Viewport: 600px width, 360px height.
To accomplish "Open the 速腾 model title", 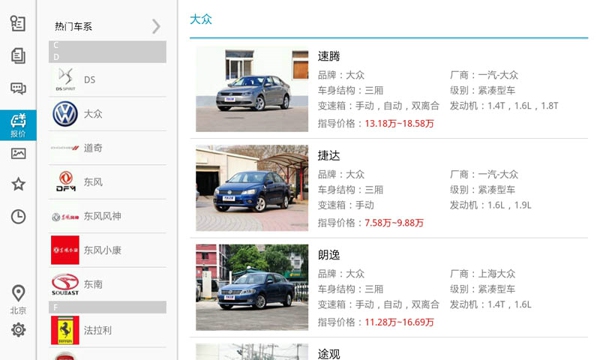I will [329, 56].
